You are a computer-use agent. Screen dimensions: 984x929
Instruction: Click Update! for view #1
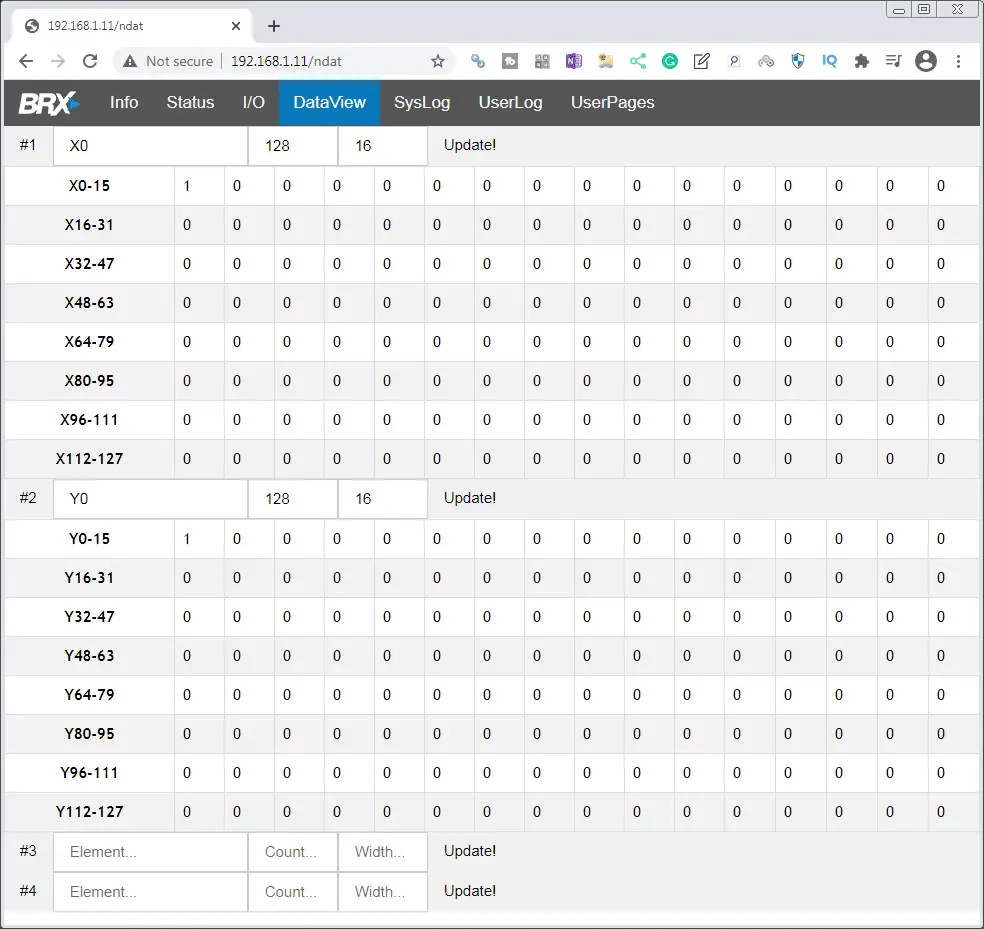tap(470, 145)
